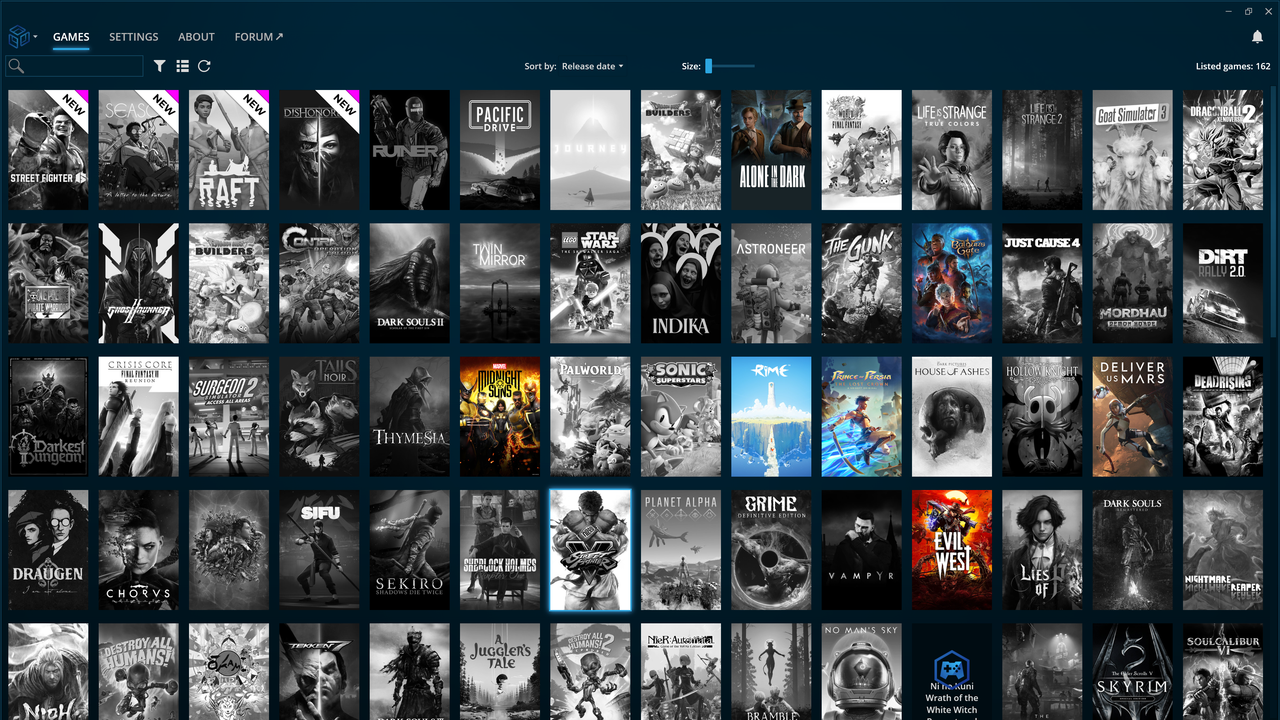Image resolution: width=1280 pixels, height=720 pixels.
Task: Adjust the cover Size slider
Action: 730,66
